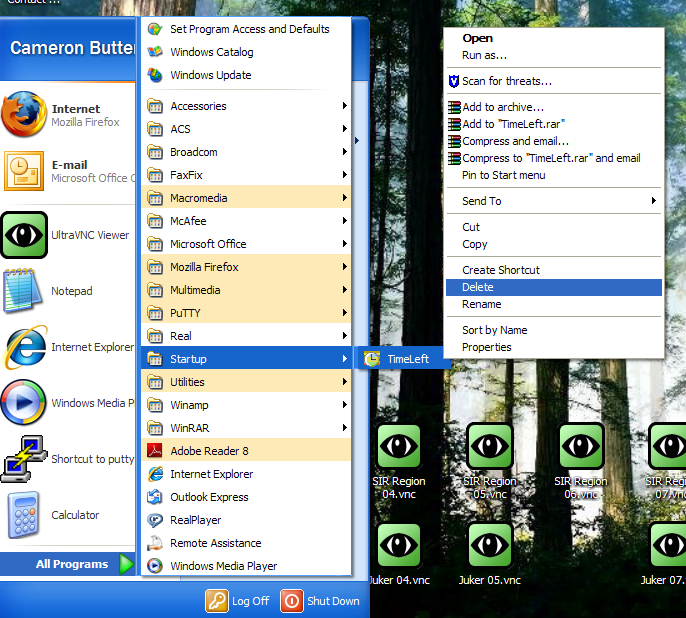Screen dimensions: 686x618
Task: Expand the PuTTY folder submenu
Action: coord(246,313)
